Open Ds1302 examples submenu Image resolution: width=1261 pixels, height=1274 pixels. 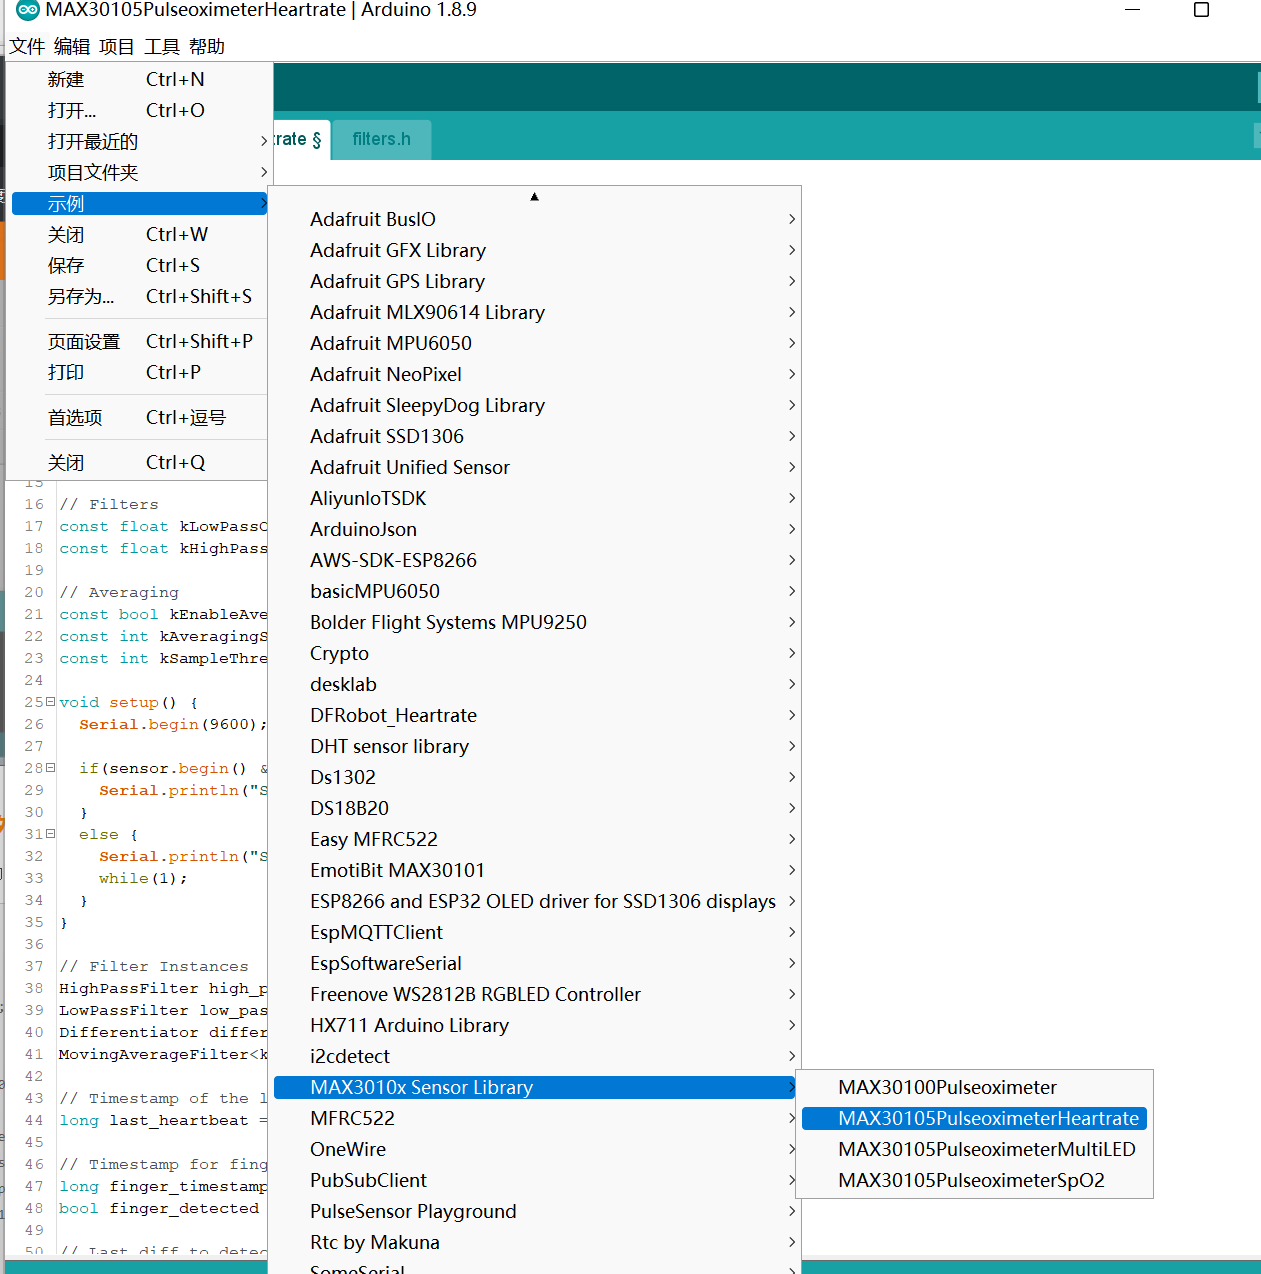pyautogui.click(x=535, y=777)
